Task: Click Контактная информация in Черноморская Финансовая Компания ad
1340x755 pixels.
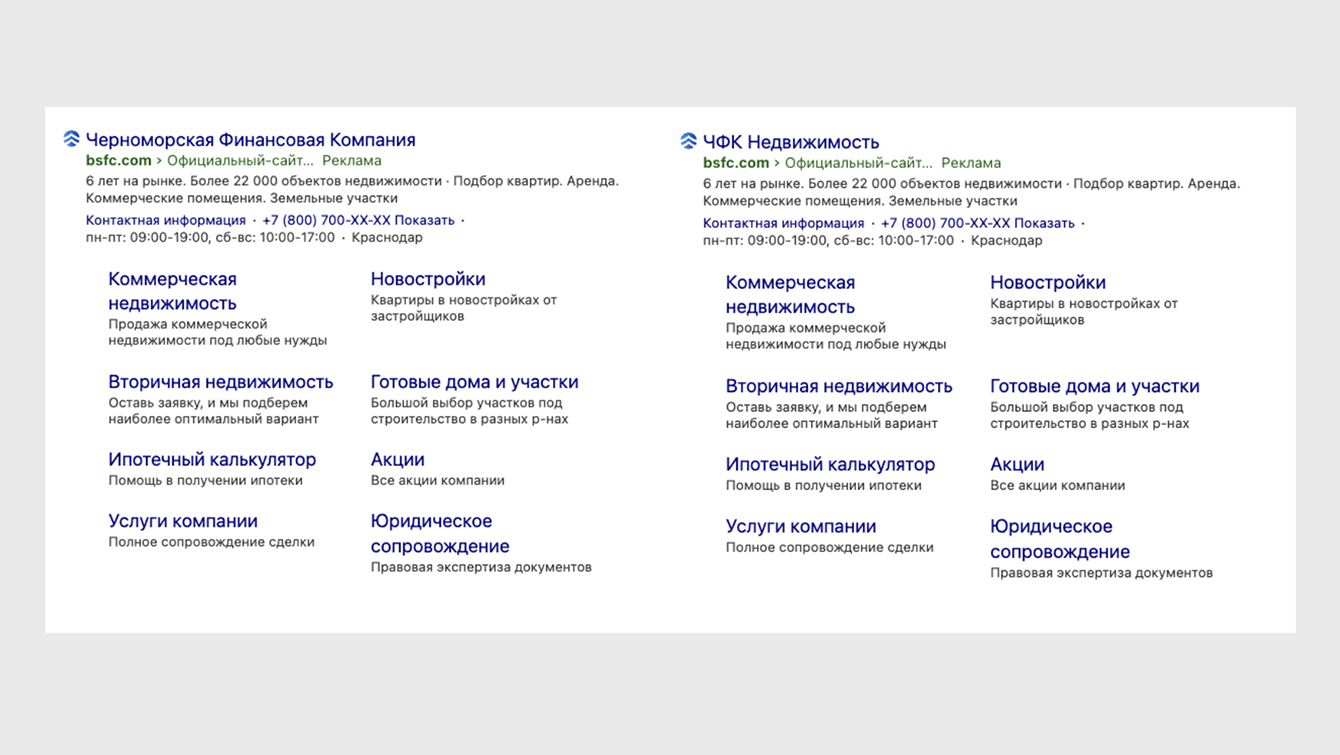Action: [166, 220]
